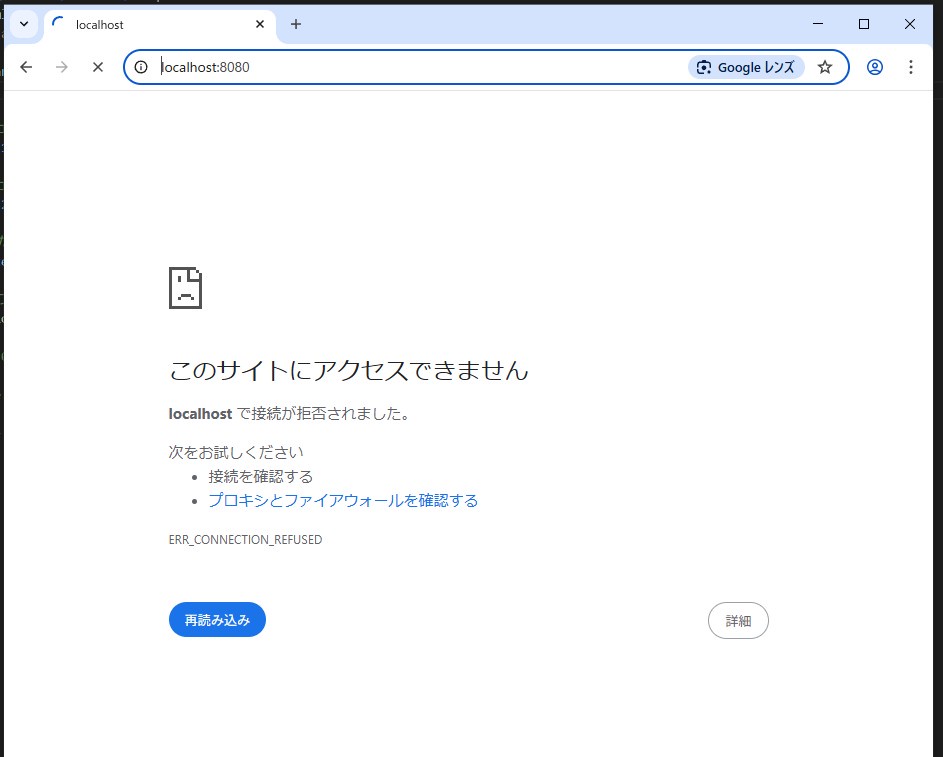Open the Chrome profile avatar icon

coord(875,66)
